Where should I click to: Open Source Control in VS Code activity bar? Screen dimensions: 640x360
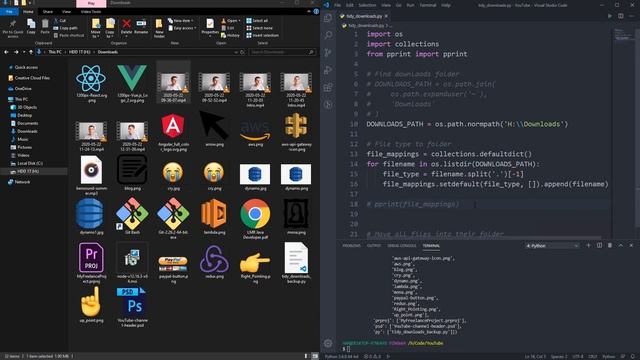pyautogui.click(x=328, y=53)
